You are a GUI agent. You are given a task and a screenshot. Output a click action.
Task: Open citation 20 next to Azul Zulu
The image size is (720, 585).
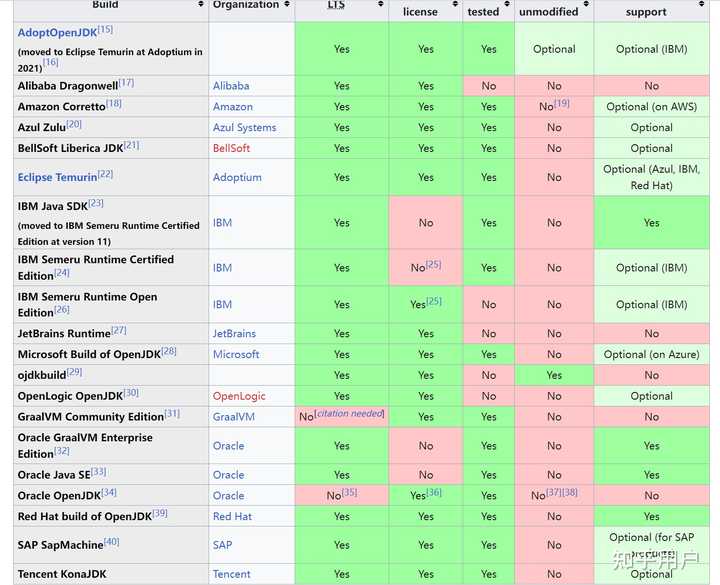coord(74,124)
